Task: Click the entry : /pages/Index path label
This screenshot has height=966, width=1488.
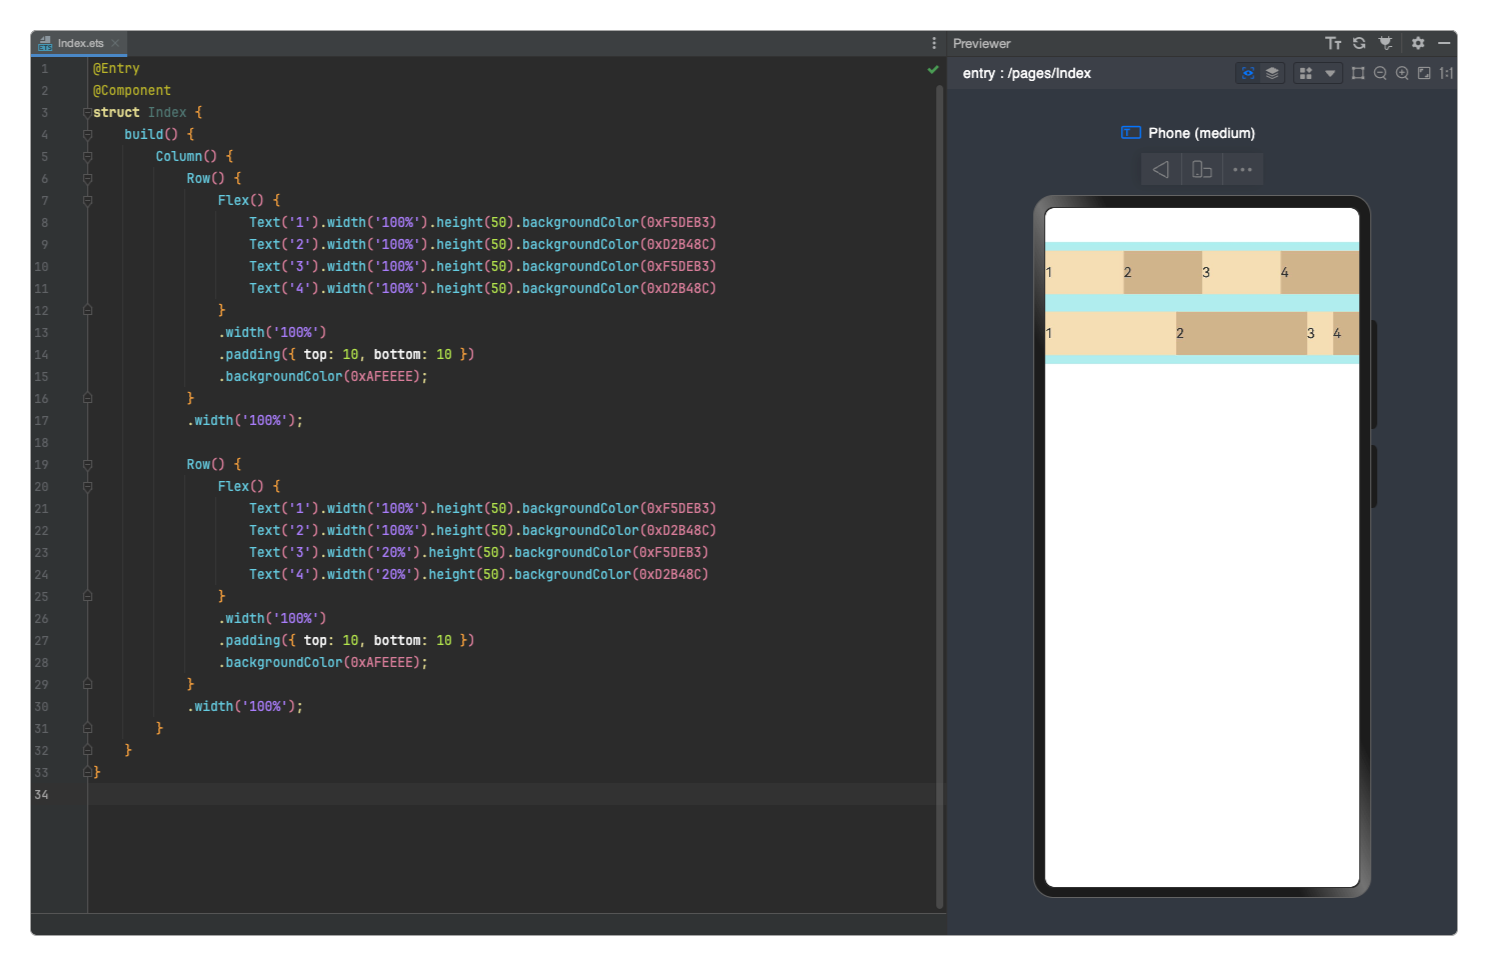Action: tap(1026, 73)
